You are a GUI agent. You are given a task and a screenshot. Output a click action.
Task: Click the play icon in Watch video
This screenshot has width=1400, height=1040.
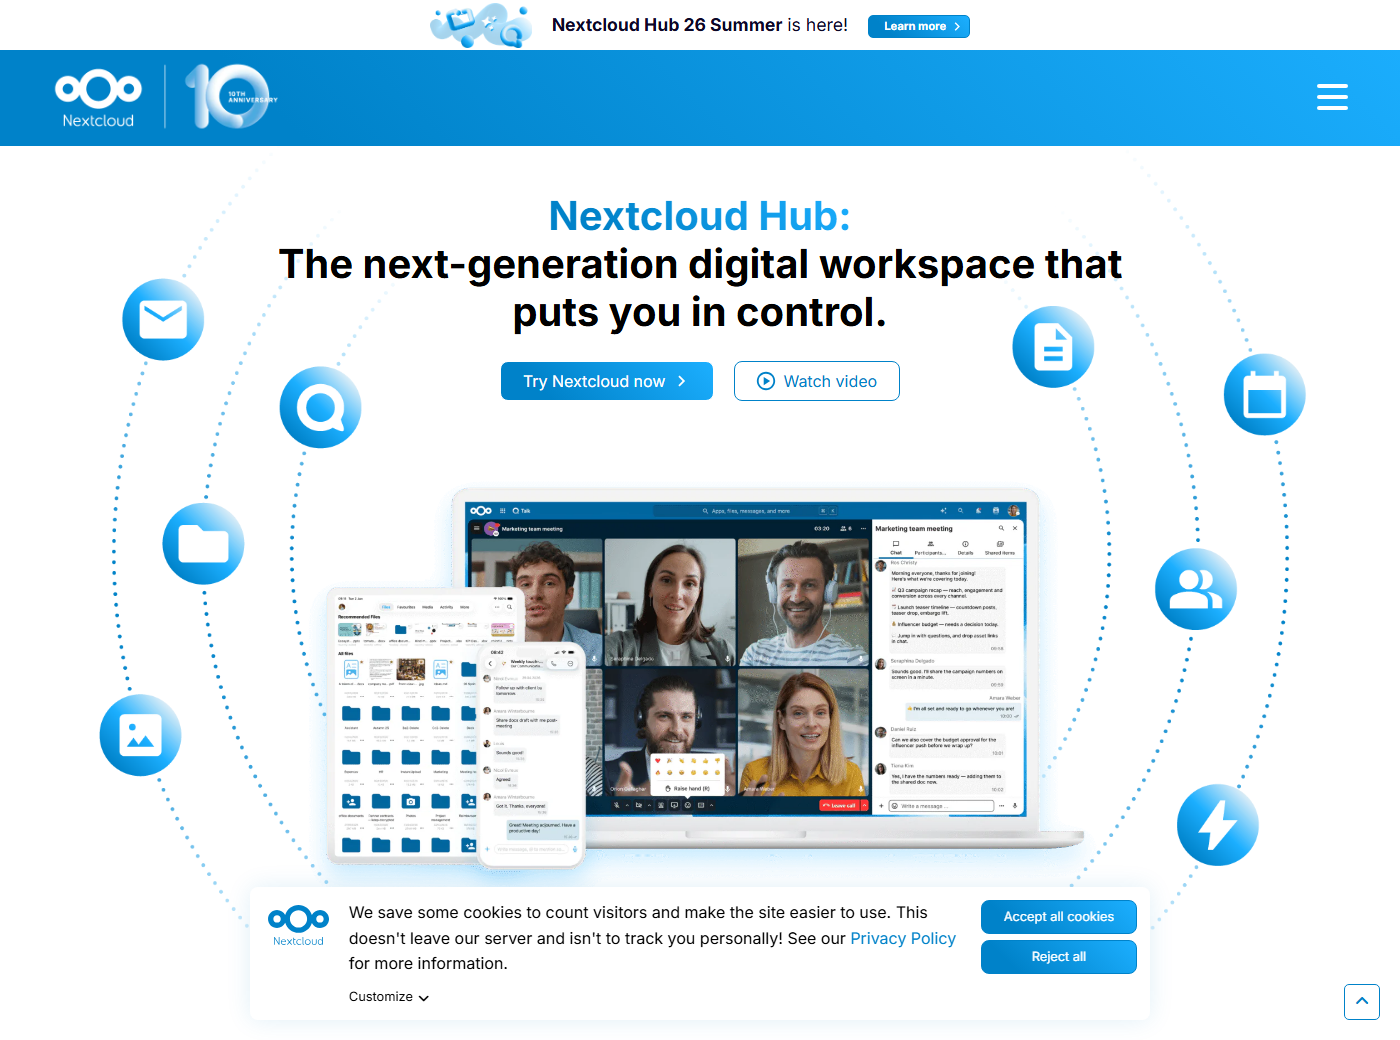(x=766, y=381)
